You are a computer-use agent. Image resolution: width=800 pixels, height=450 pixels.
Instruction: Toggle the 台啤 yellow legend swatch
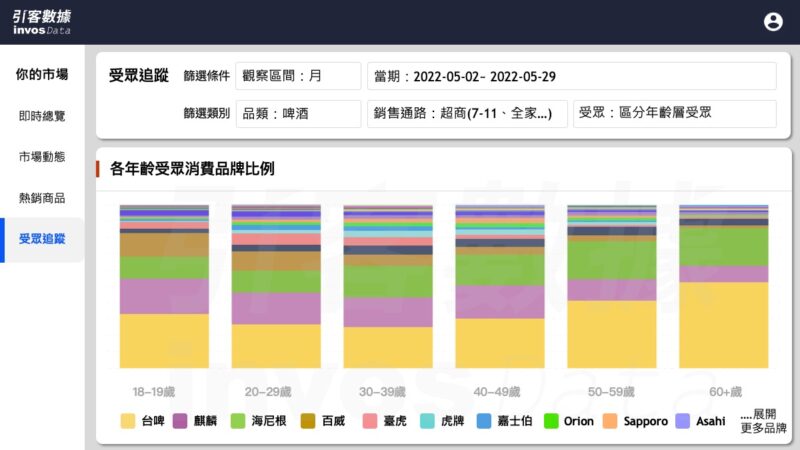point(128,421)
